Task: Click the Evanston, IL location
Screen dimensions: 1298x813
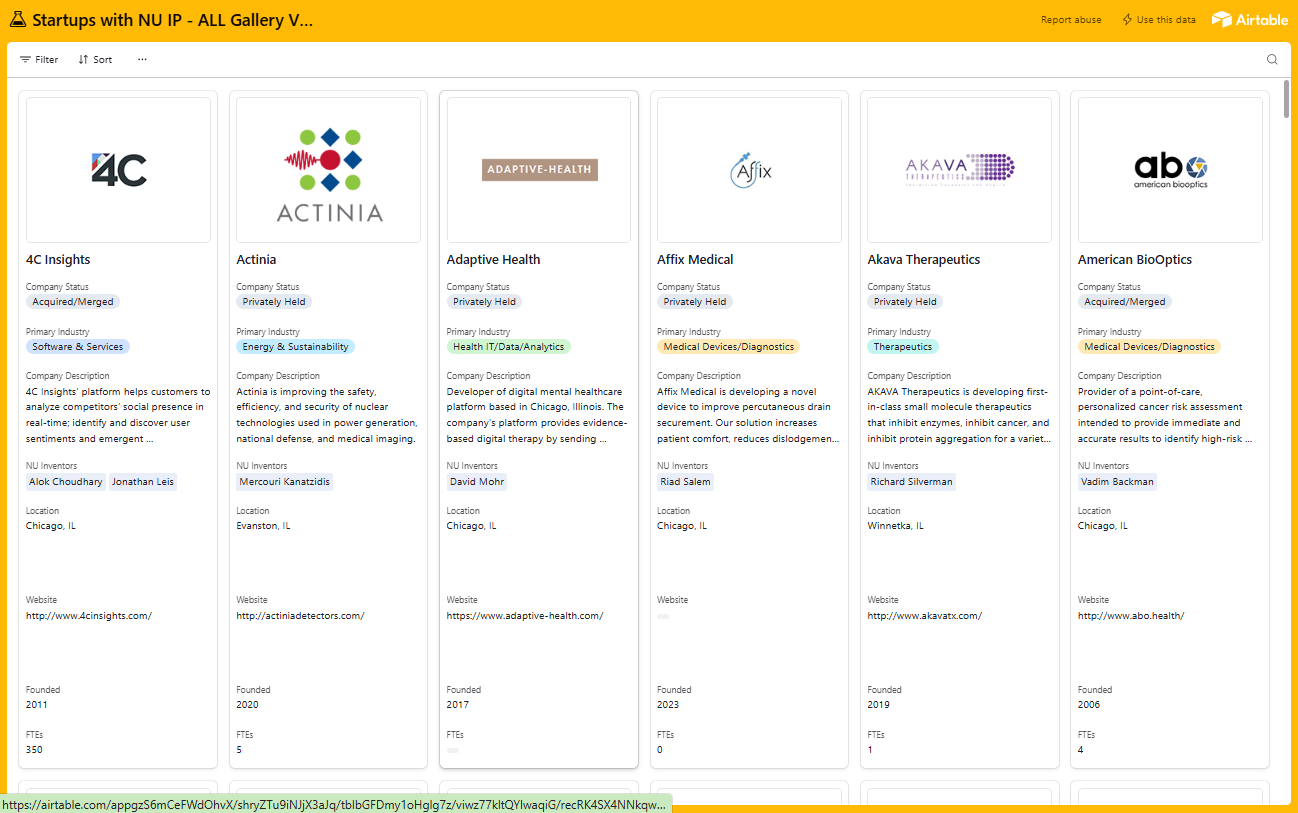Action: pos(263,526)
